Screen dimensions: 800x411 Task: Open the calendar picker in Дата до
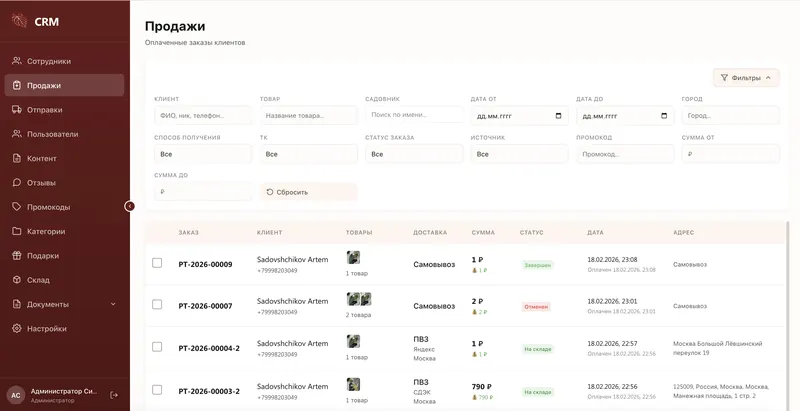[664, 116]
